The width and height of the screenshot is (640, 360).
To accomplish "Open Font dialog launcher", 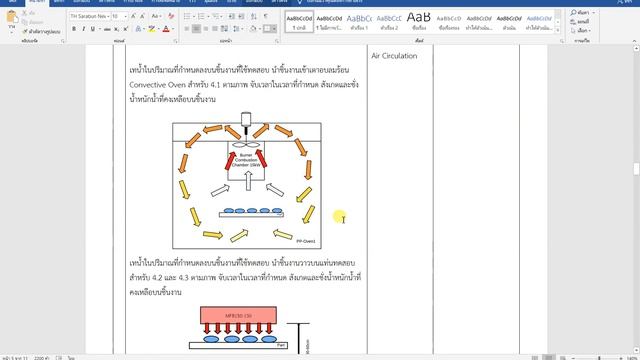I will pos(176,41).
